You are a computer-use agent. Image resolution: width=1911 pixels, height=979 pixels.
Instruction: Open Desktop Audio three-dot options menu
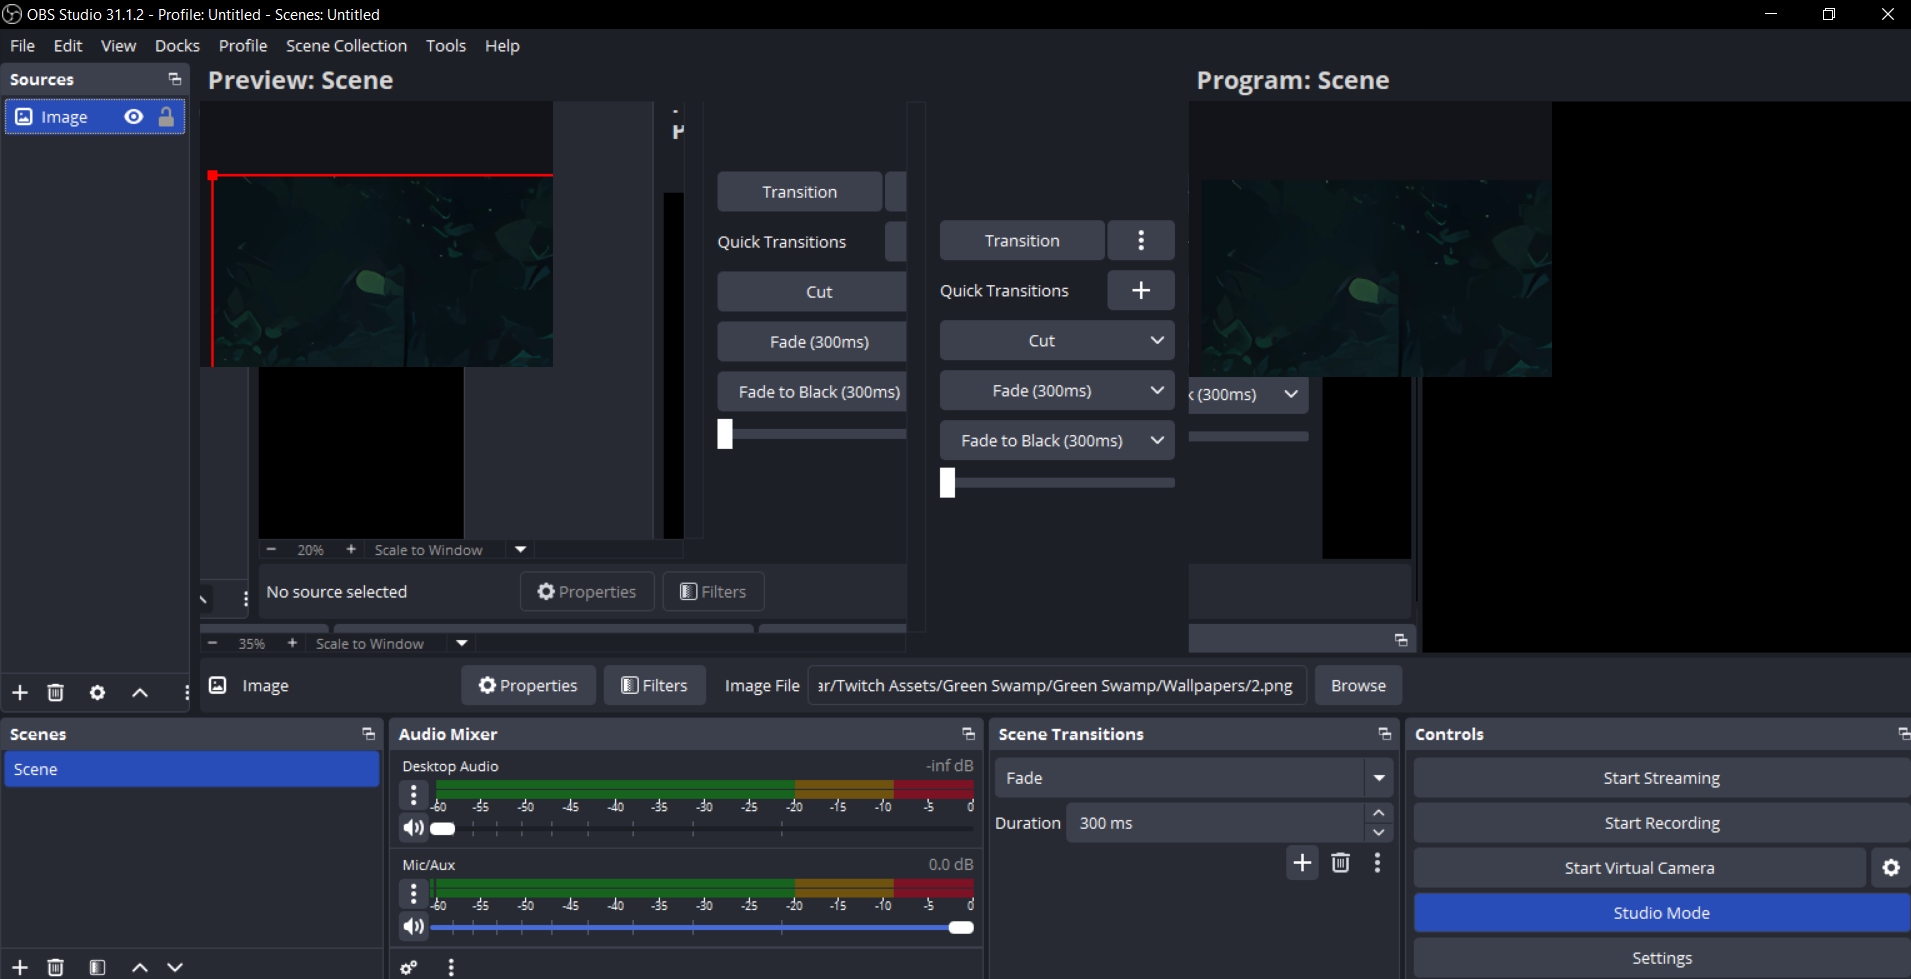(413, 795)
